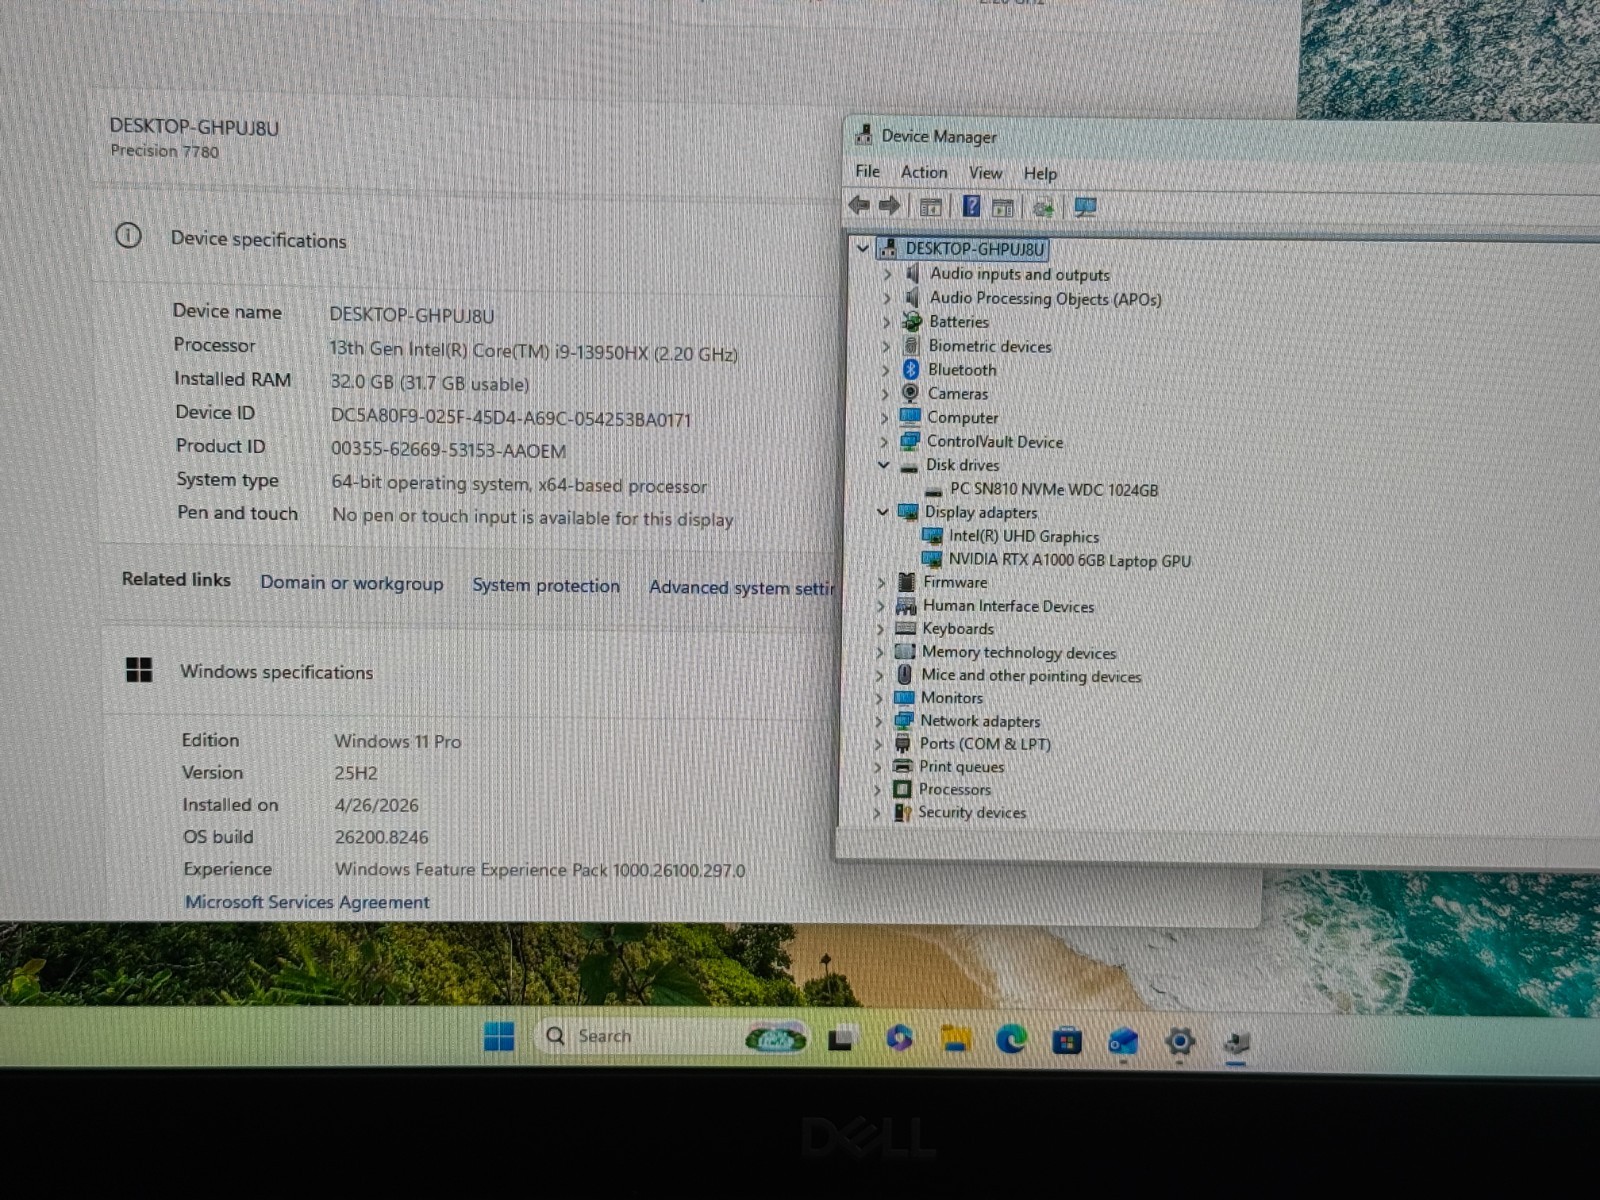
Task: Open the Microsoft Services Agreement link
Action: (x=307, y=901)
